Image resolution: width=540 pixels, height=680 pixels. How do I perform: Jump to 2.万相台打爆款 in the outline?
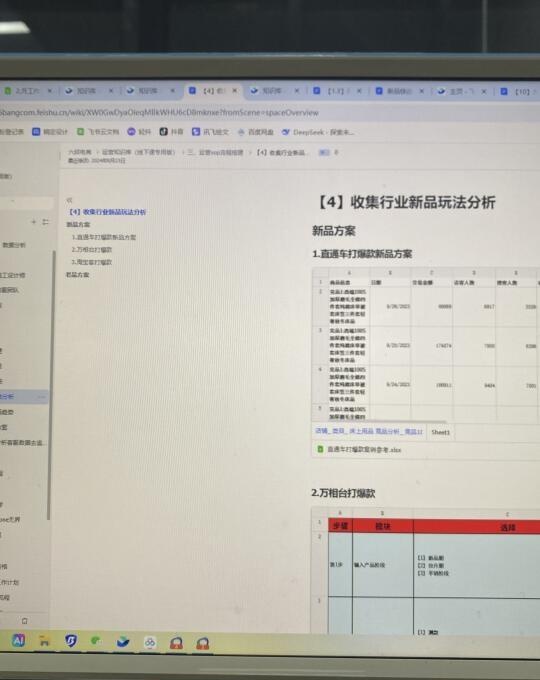(92, 250)
